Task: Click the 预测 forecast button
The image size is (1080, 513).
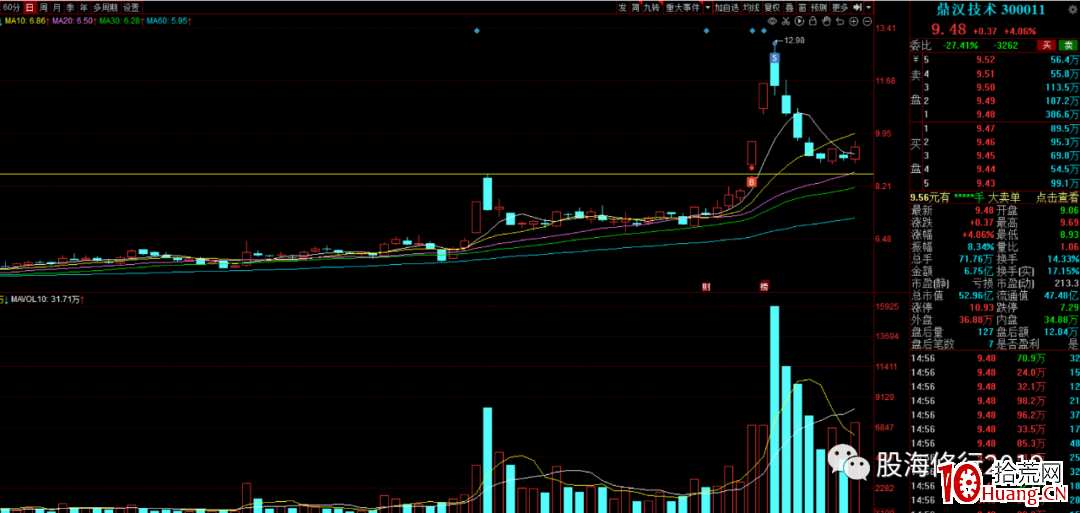Action: [x=819, y=8]
